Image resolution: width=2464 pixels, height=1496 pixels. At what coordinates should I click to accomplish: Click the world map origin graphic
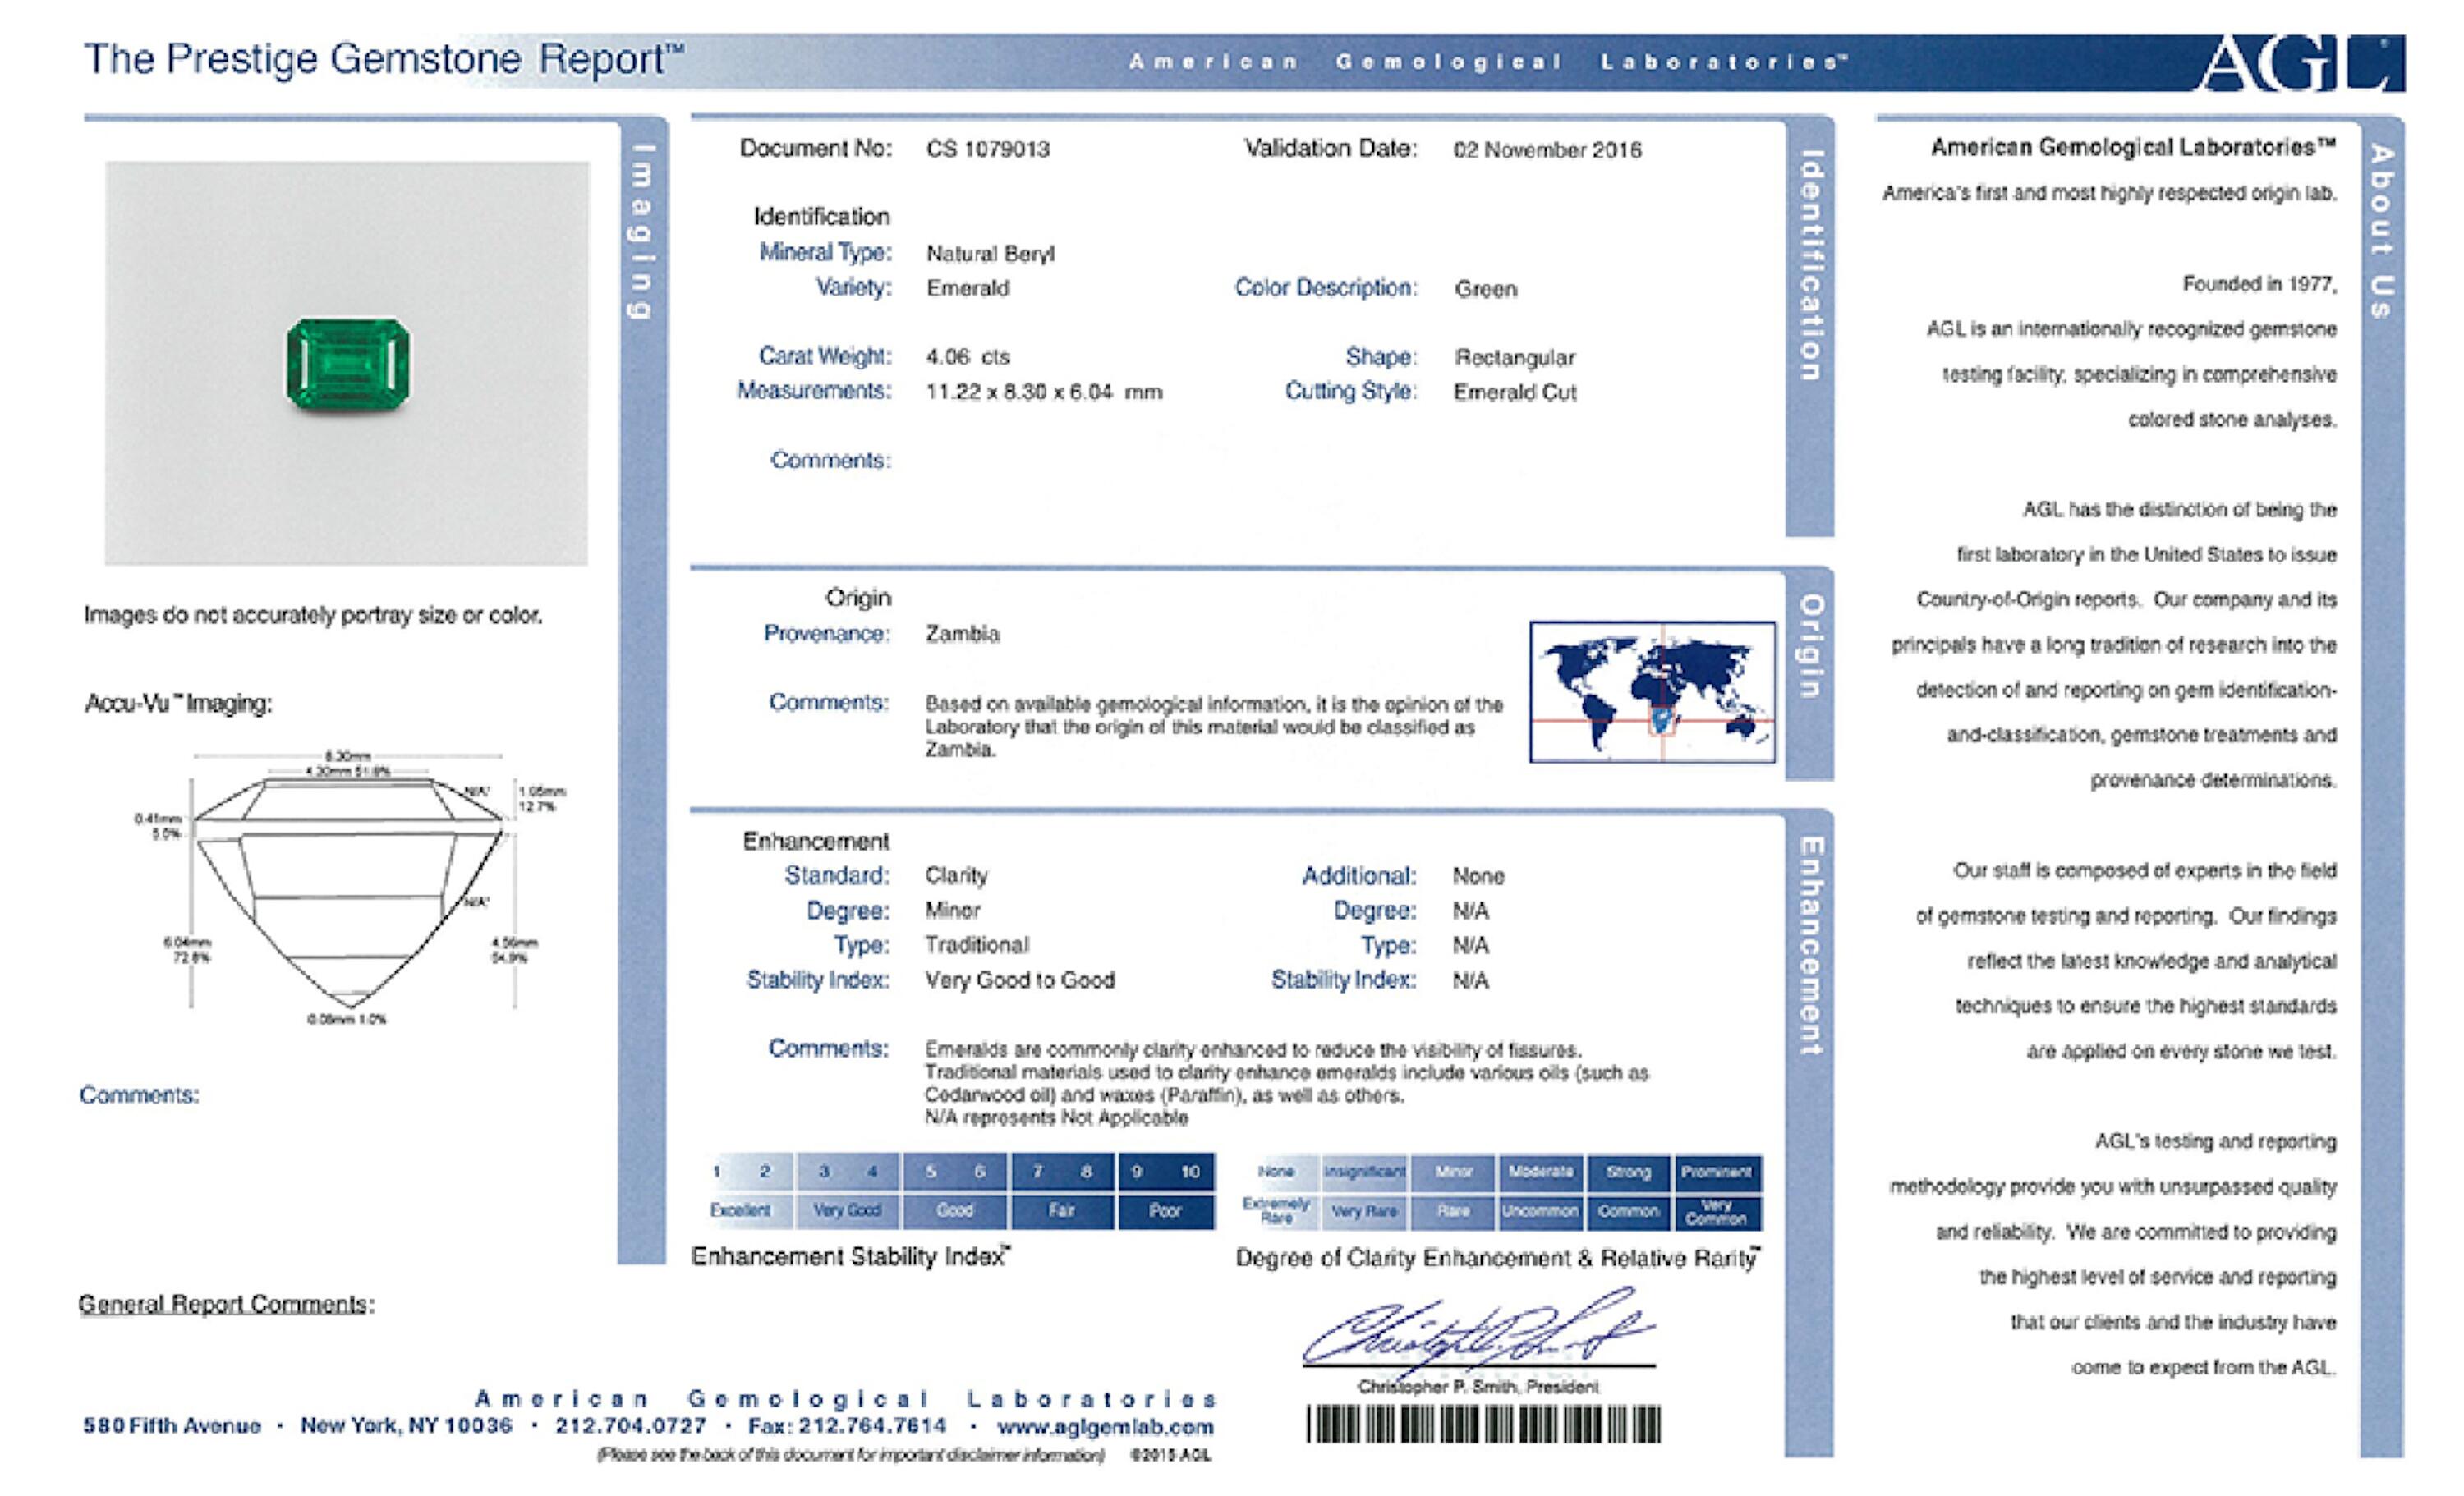point(1652,692)
